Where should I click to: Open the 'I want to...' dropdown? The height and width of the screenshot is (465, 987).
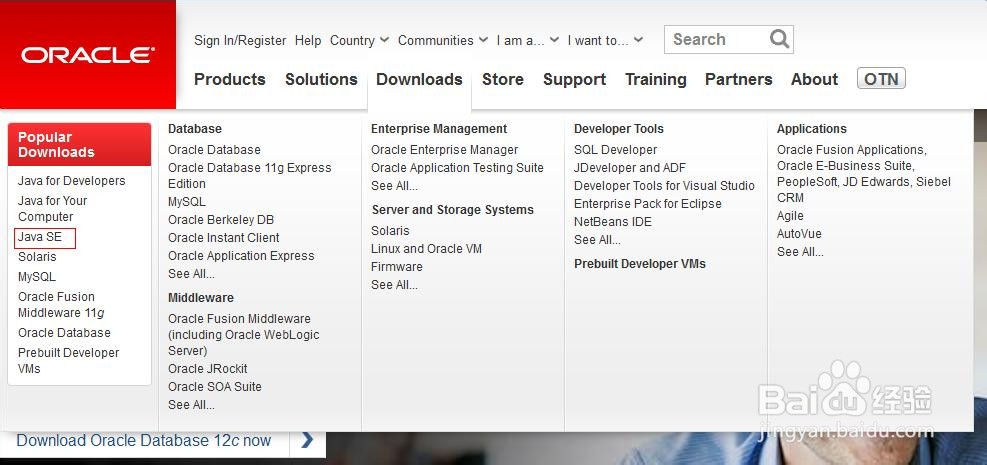point(605,40)
